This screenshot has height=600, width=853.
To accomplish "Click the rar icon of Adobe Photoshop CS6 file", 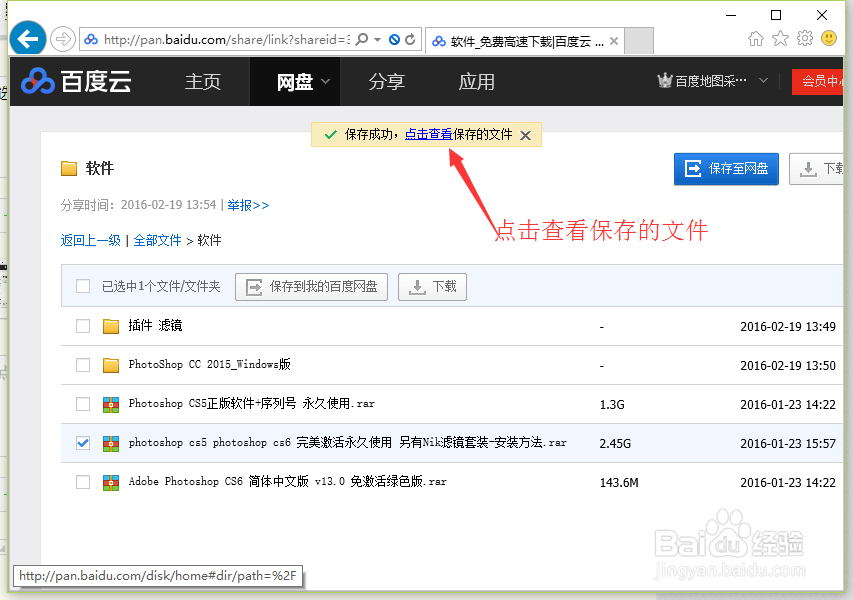I will click(111, 483).
